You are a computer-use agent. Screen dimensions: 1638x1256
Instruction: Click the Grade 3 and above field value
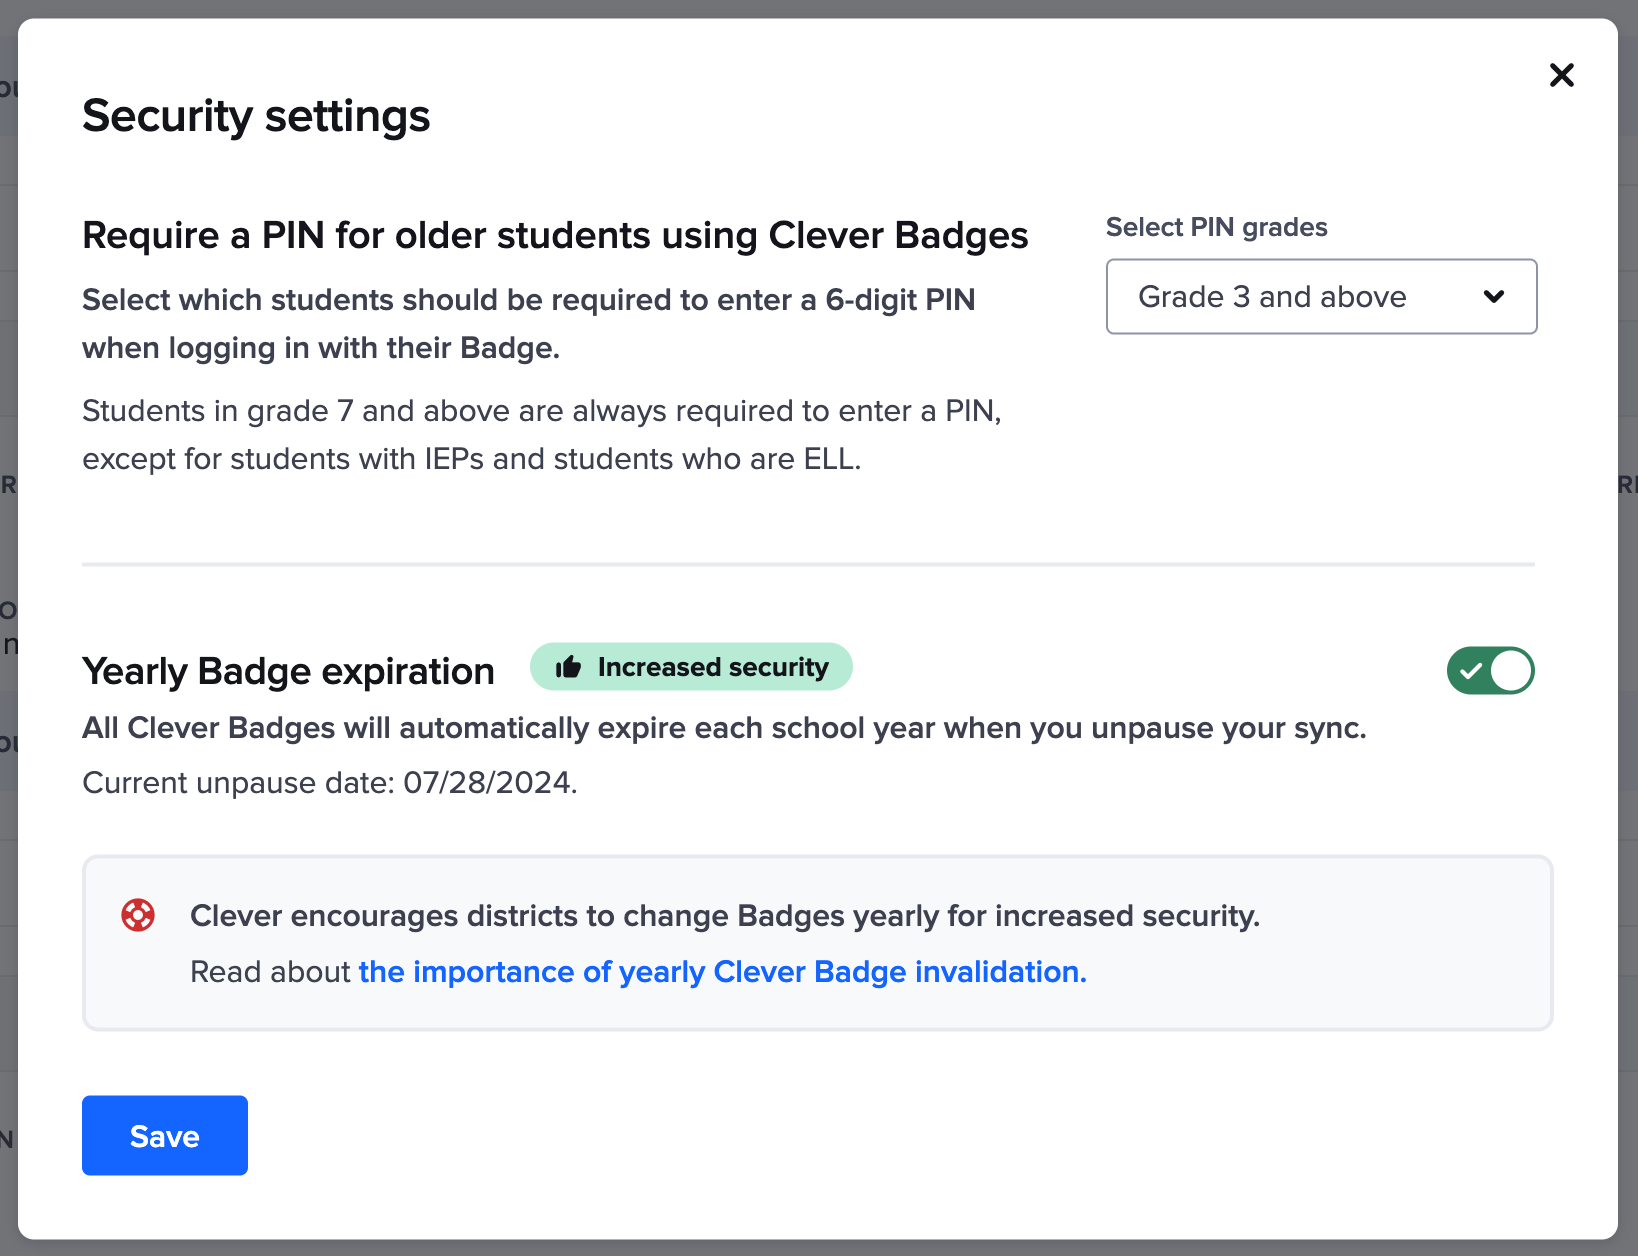(x=1273, y=297)
